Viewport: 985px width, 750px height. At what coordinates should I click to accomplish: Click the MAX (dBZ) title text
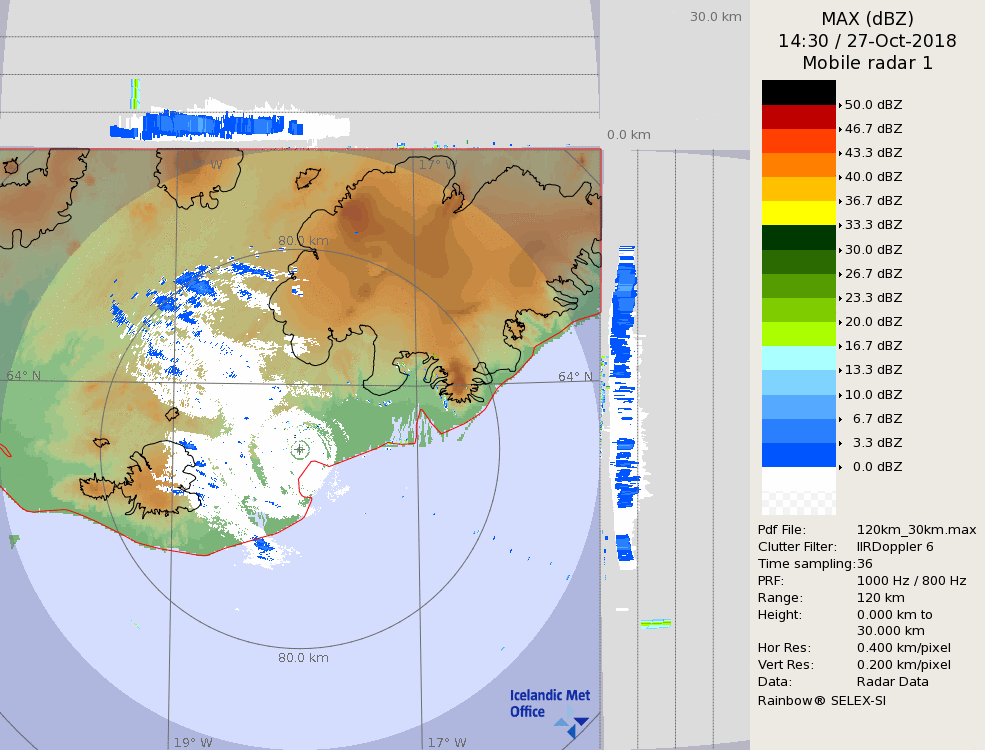pos(867,18)
